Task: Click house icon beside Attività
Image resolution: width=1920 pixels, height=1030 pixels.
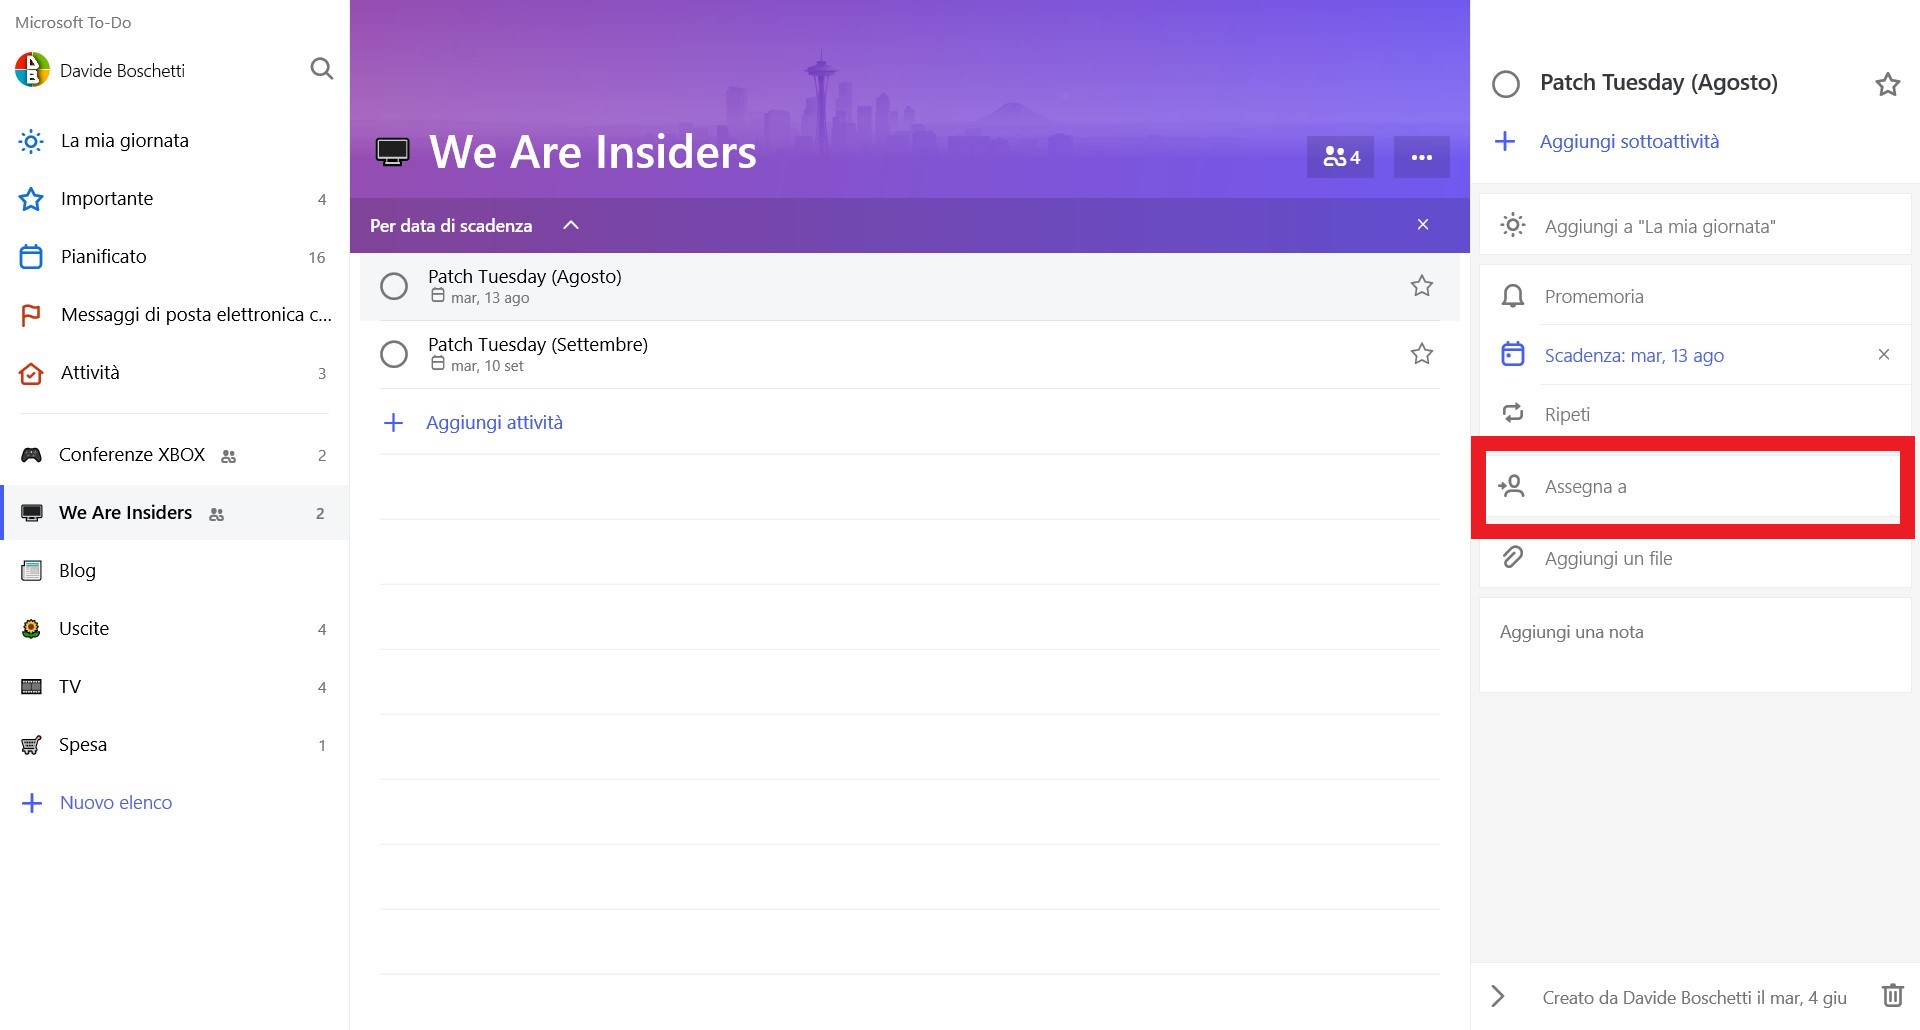Action: pyautogui.click(x=31, y=373)
